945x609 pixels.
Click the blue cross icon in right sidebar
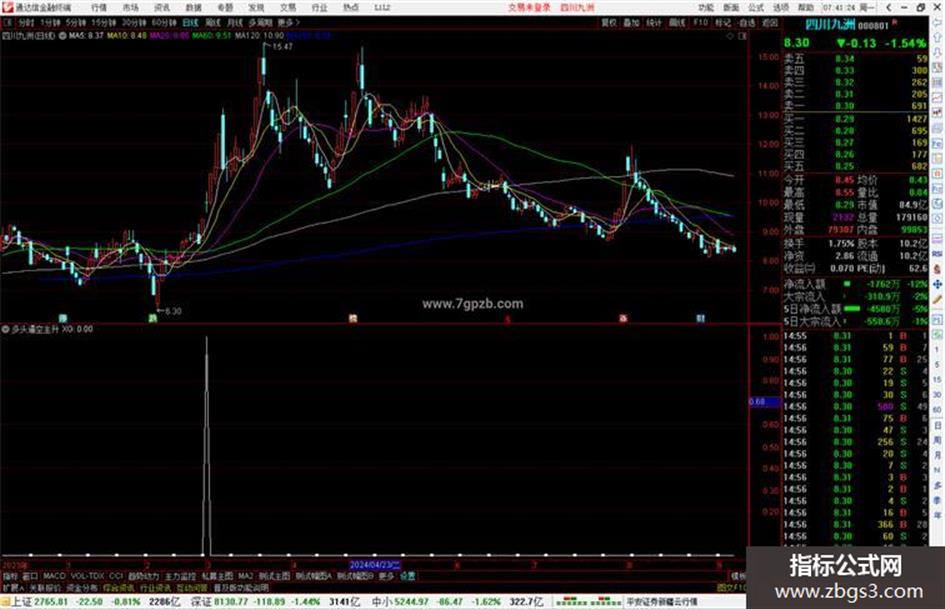pyautogui.click(x=937, y=284)
